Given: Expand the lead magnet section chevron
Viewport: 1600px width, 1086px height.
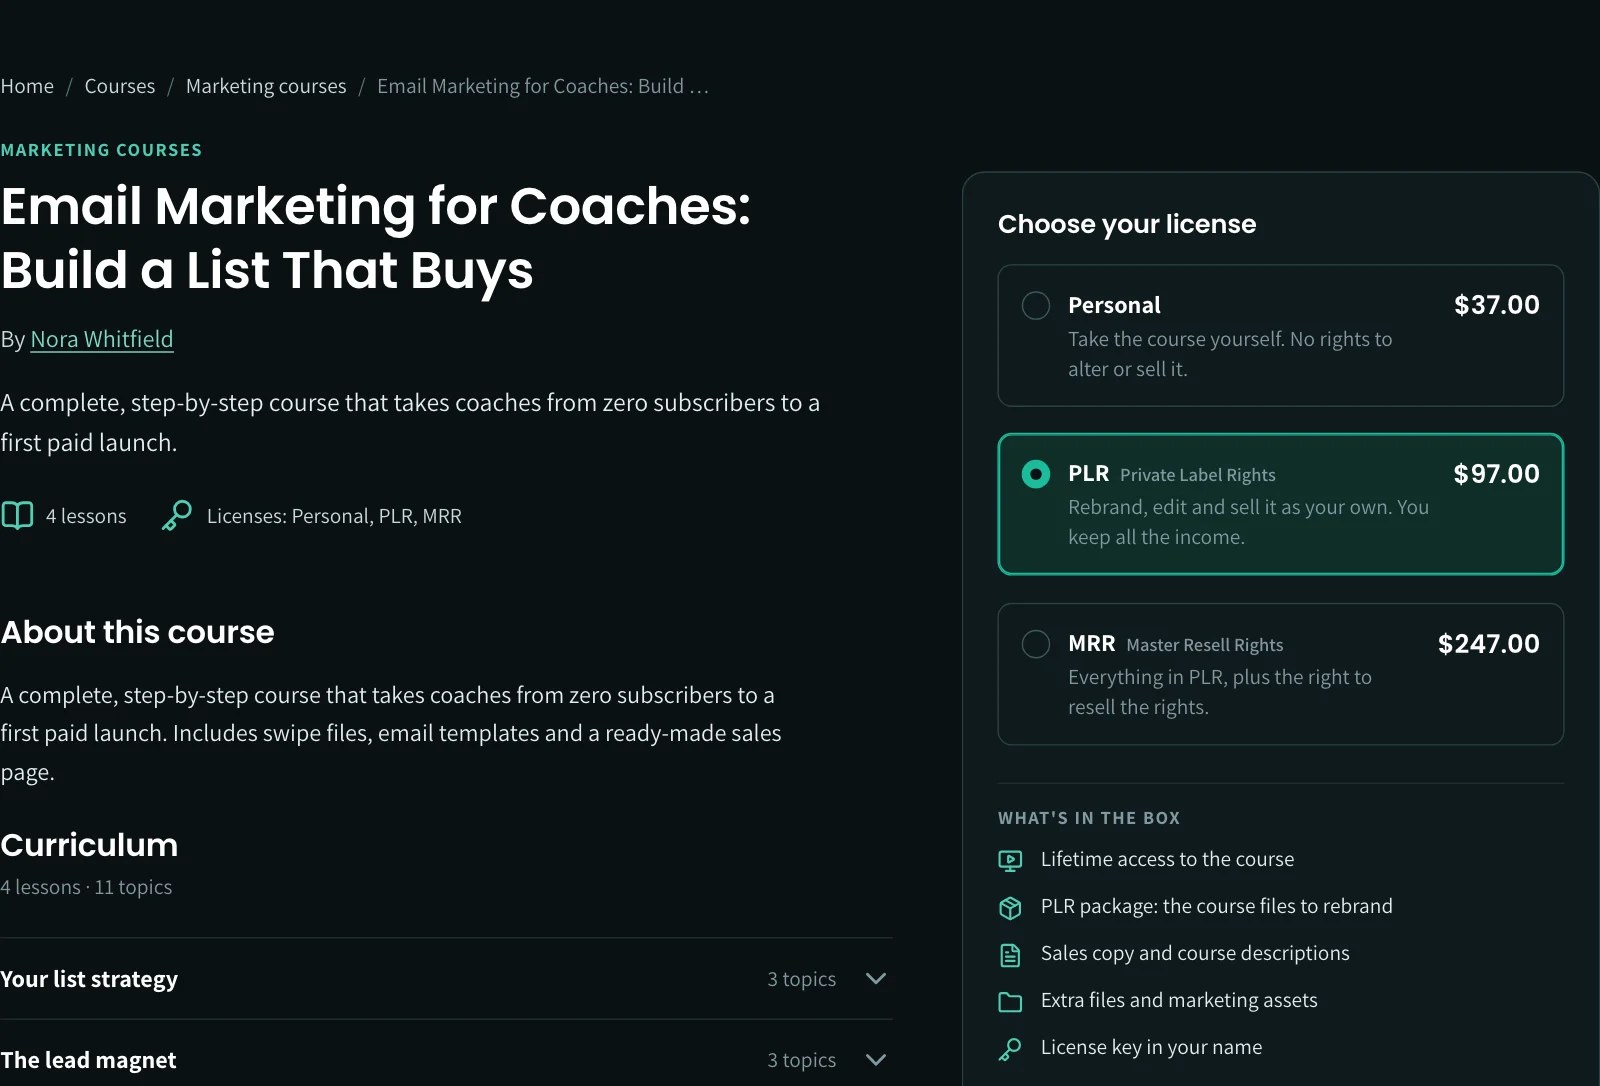Looking at the screenshot, I should [876, 1060].
